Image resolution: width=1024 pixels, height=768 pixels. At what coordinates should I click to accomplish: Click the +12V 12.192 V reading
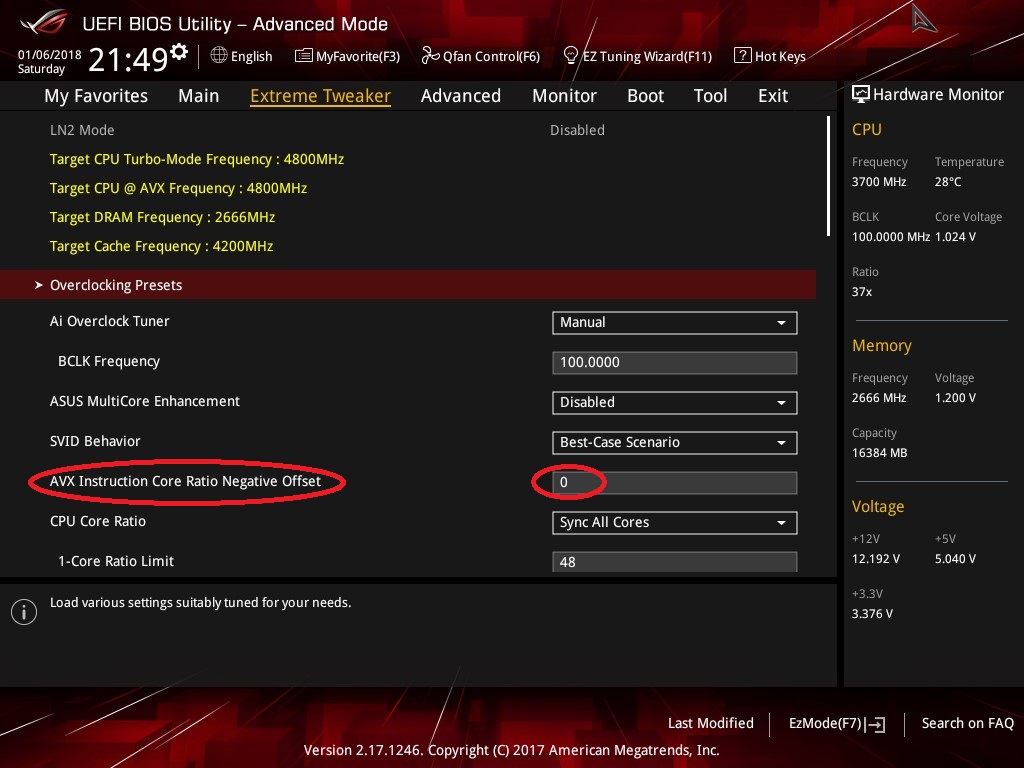[876, 559]
